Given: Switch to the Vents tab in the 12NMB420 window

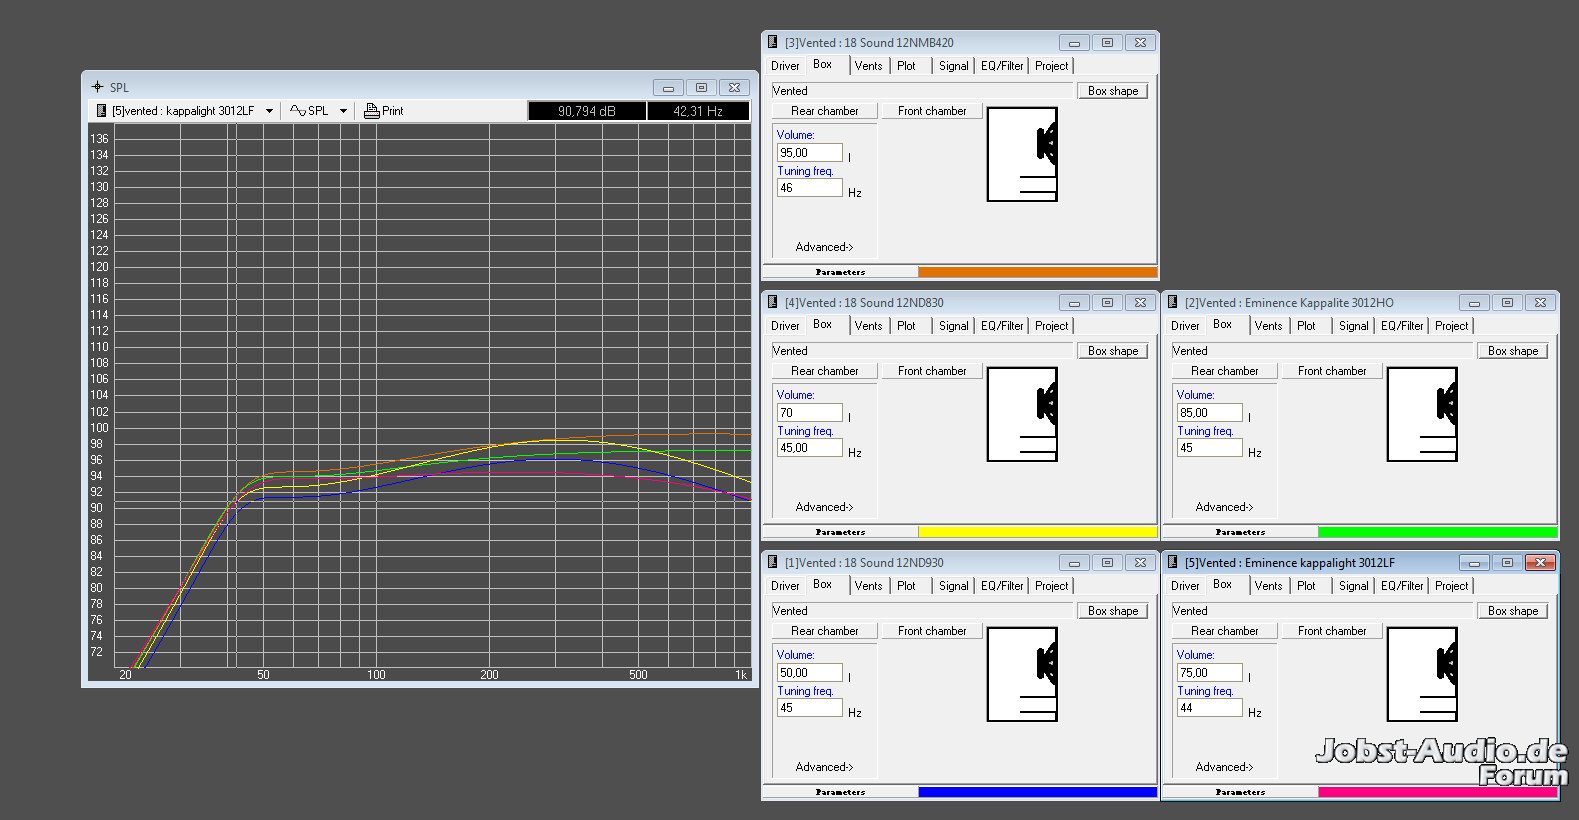Looking at the screenshot, I should pyautogui.click(x=868, y=66).
